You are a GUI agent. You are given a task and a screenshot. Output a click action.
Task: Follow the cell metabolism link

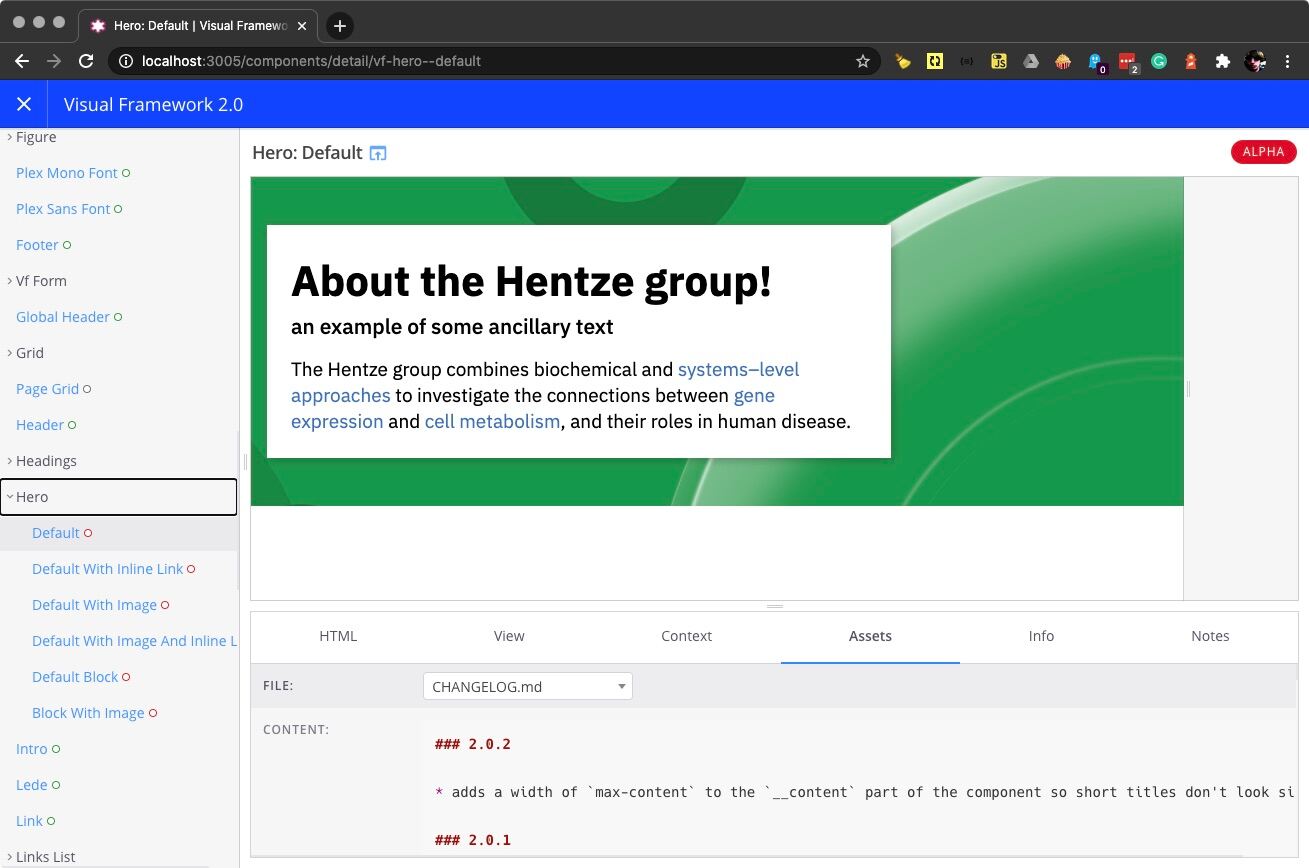click(492, 422)
